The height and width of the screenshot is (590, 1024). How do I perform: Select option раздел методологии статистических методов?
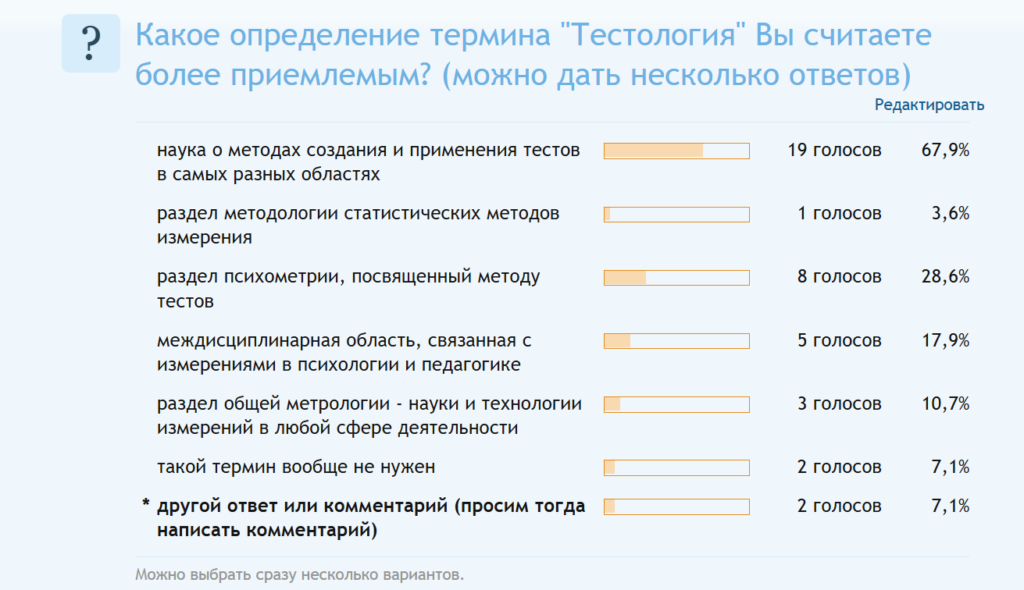tap(358, 225)
